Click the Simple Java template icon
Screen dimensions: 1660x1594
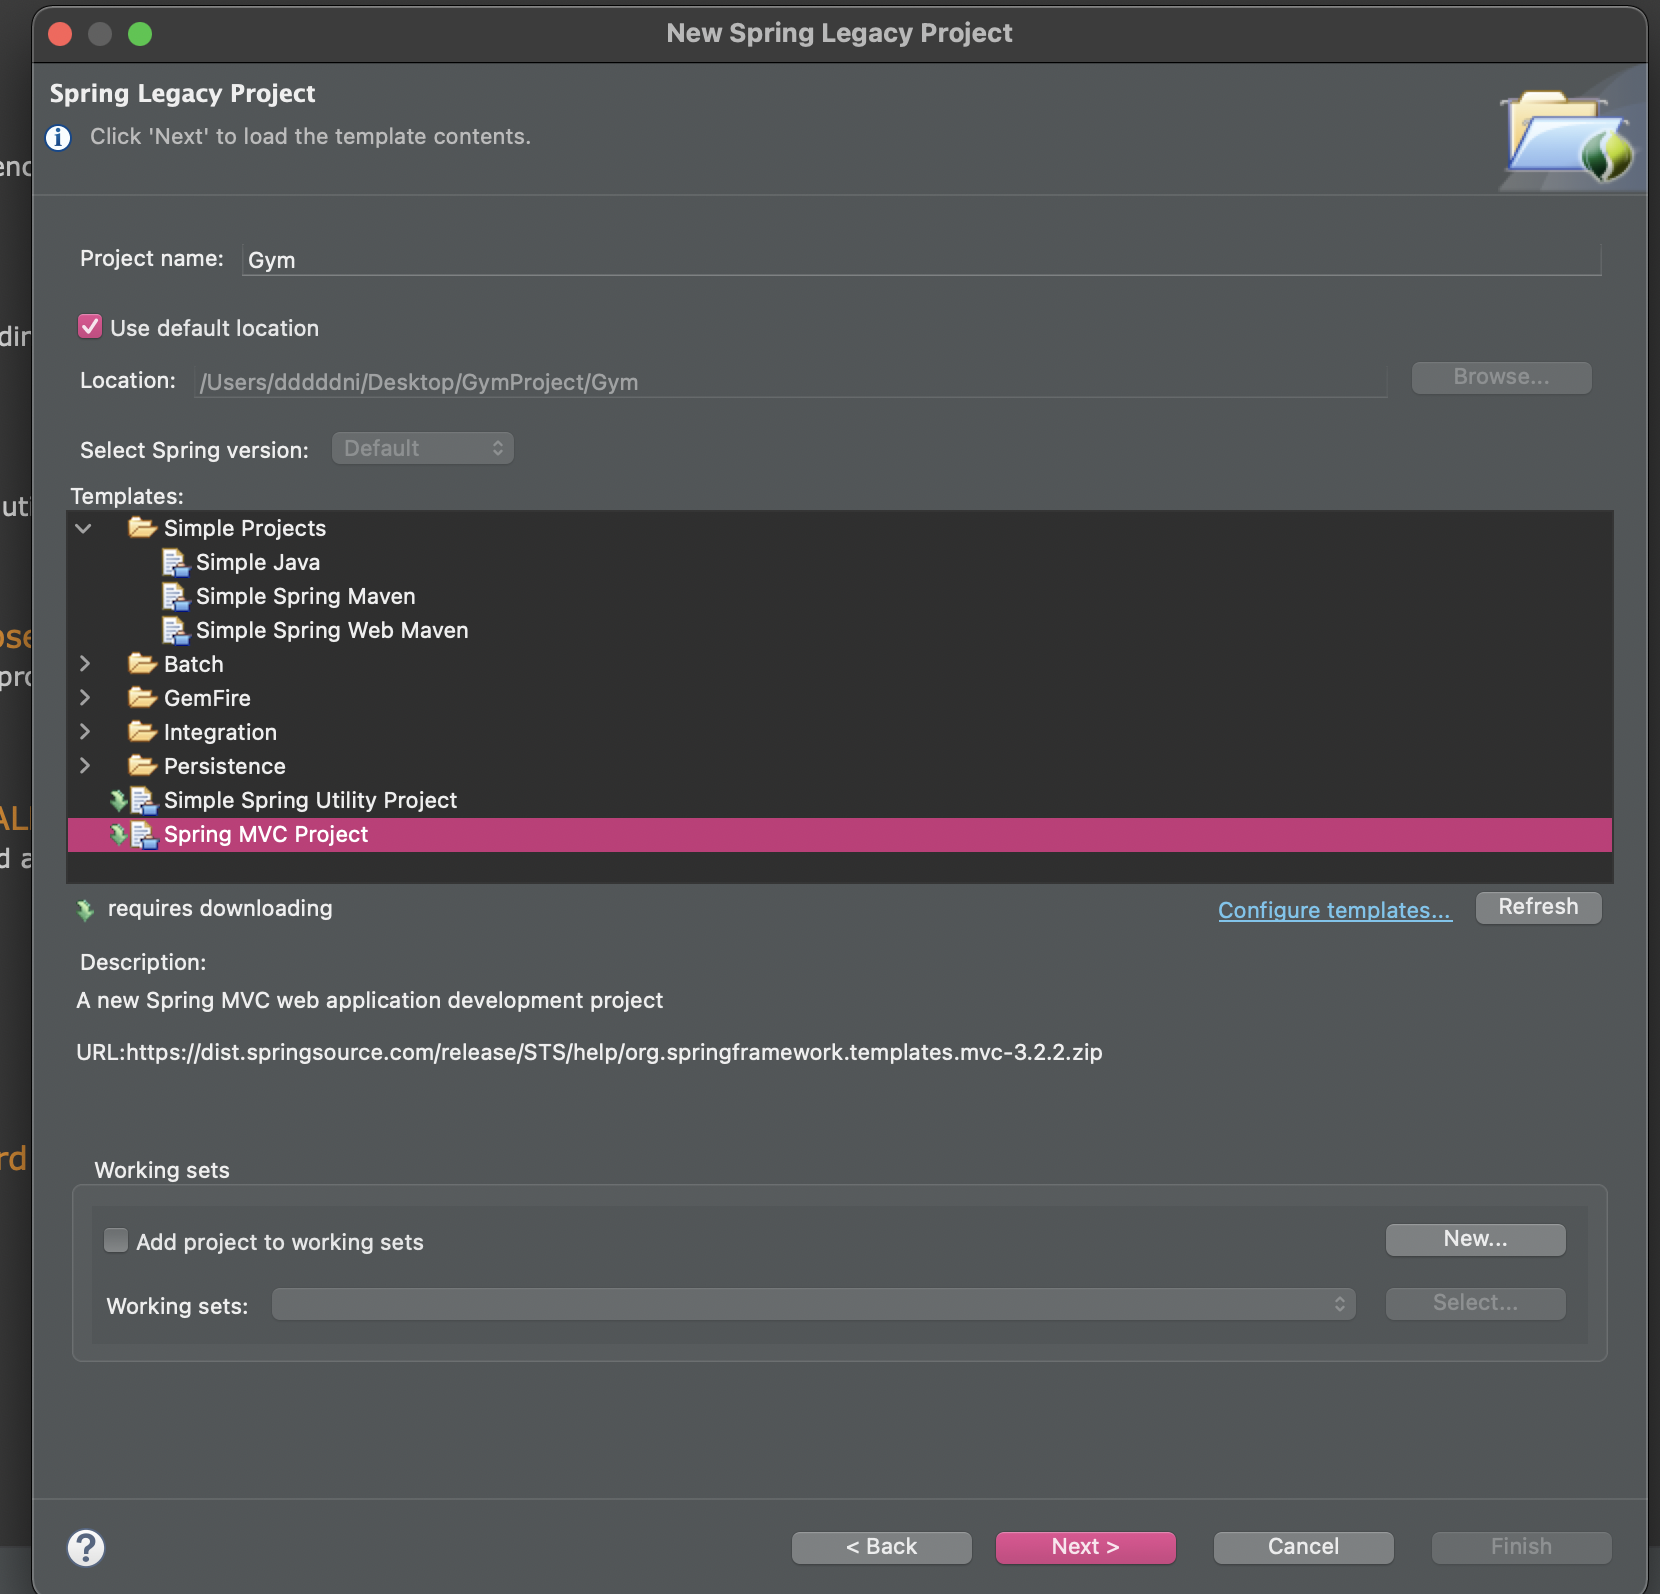(176, 562)
